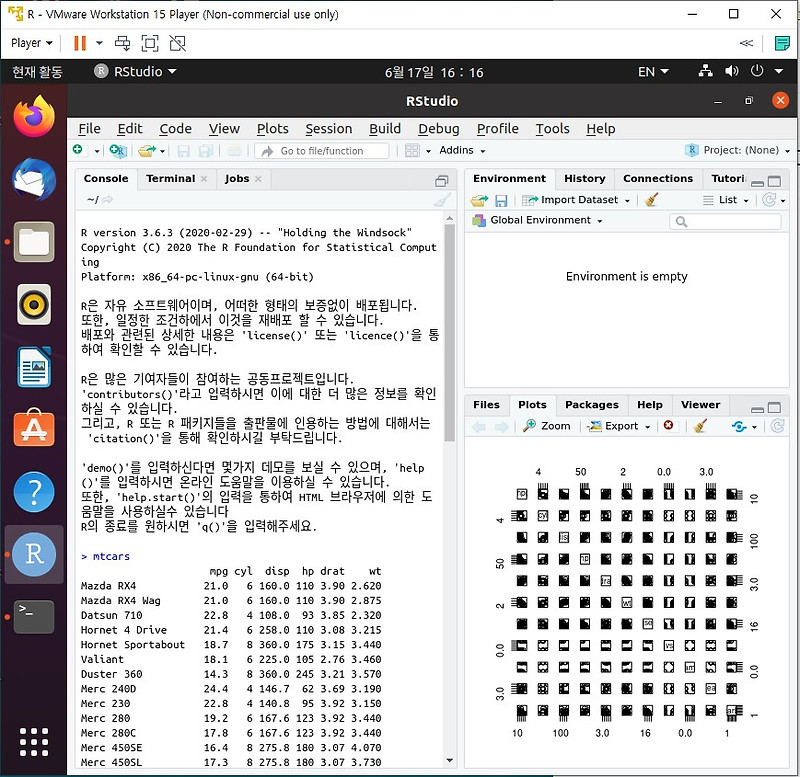Switch to the Packages tab
The image size is (800, 777).
pyautogui.click(x=592, y=405)
